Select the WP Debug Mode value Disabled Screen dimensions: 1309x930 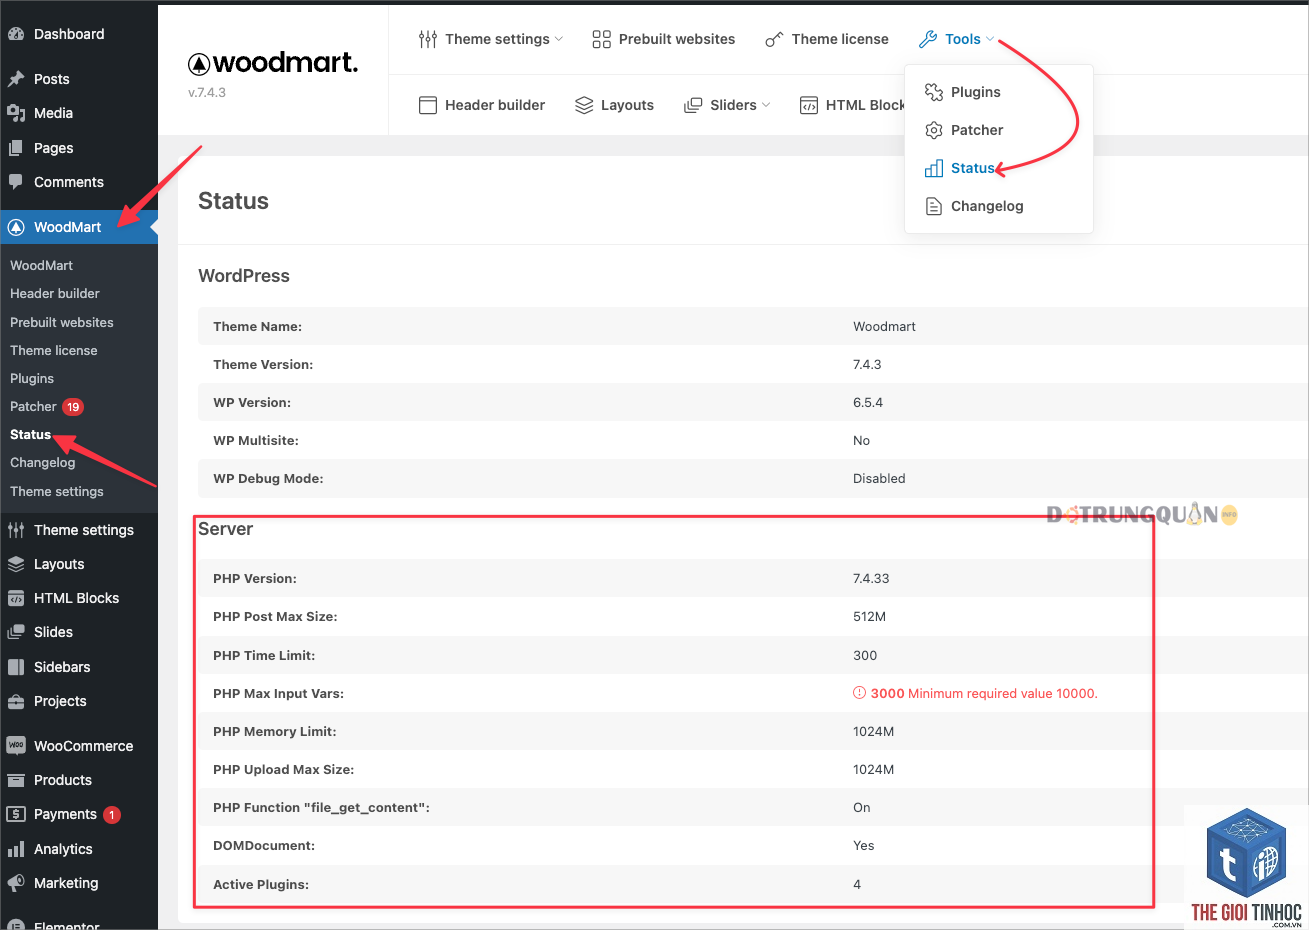(879, 478)
